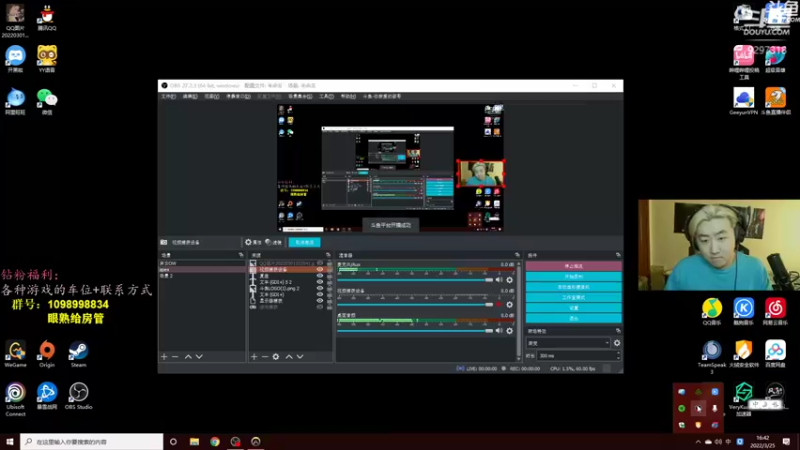This screenshot has height=450, width=800.
Task: Open source Properties gear in OBS toolbar
Action: click(x=253, y=242)
